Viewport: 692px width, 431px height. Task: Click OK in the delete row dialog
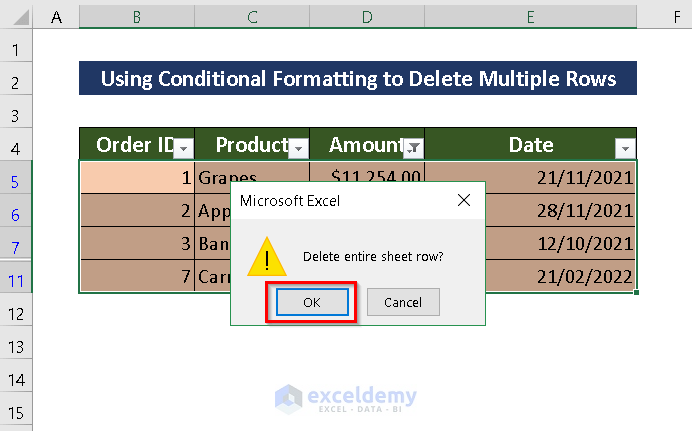(312, 302)
